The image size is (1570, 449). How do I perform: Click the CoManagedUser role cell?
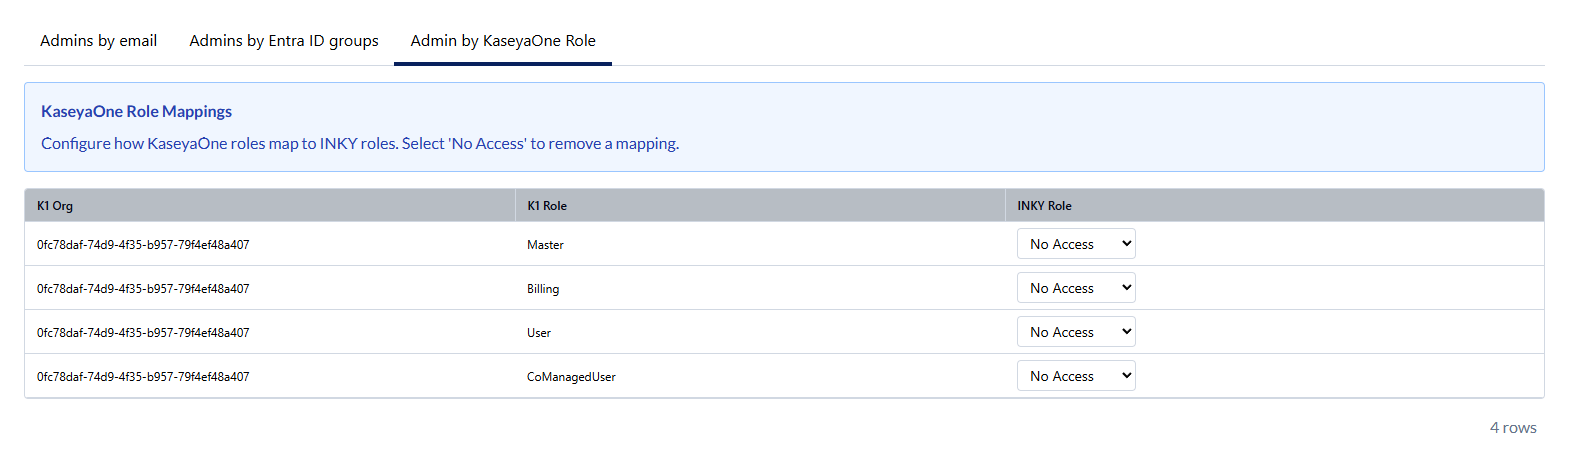pos(571,377)
